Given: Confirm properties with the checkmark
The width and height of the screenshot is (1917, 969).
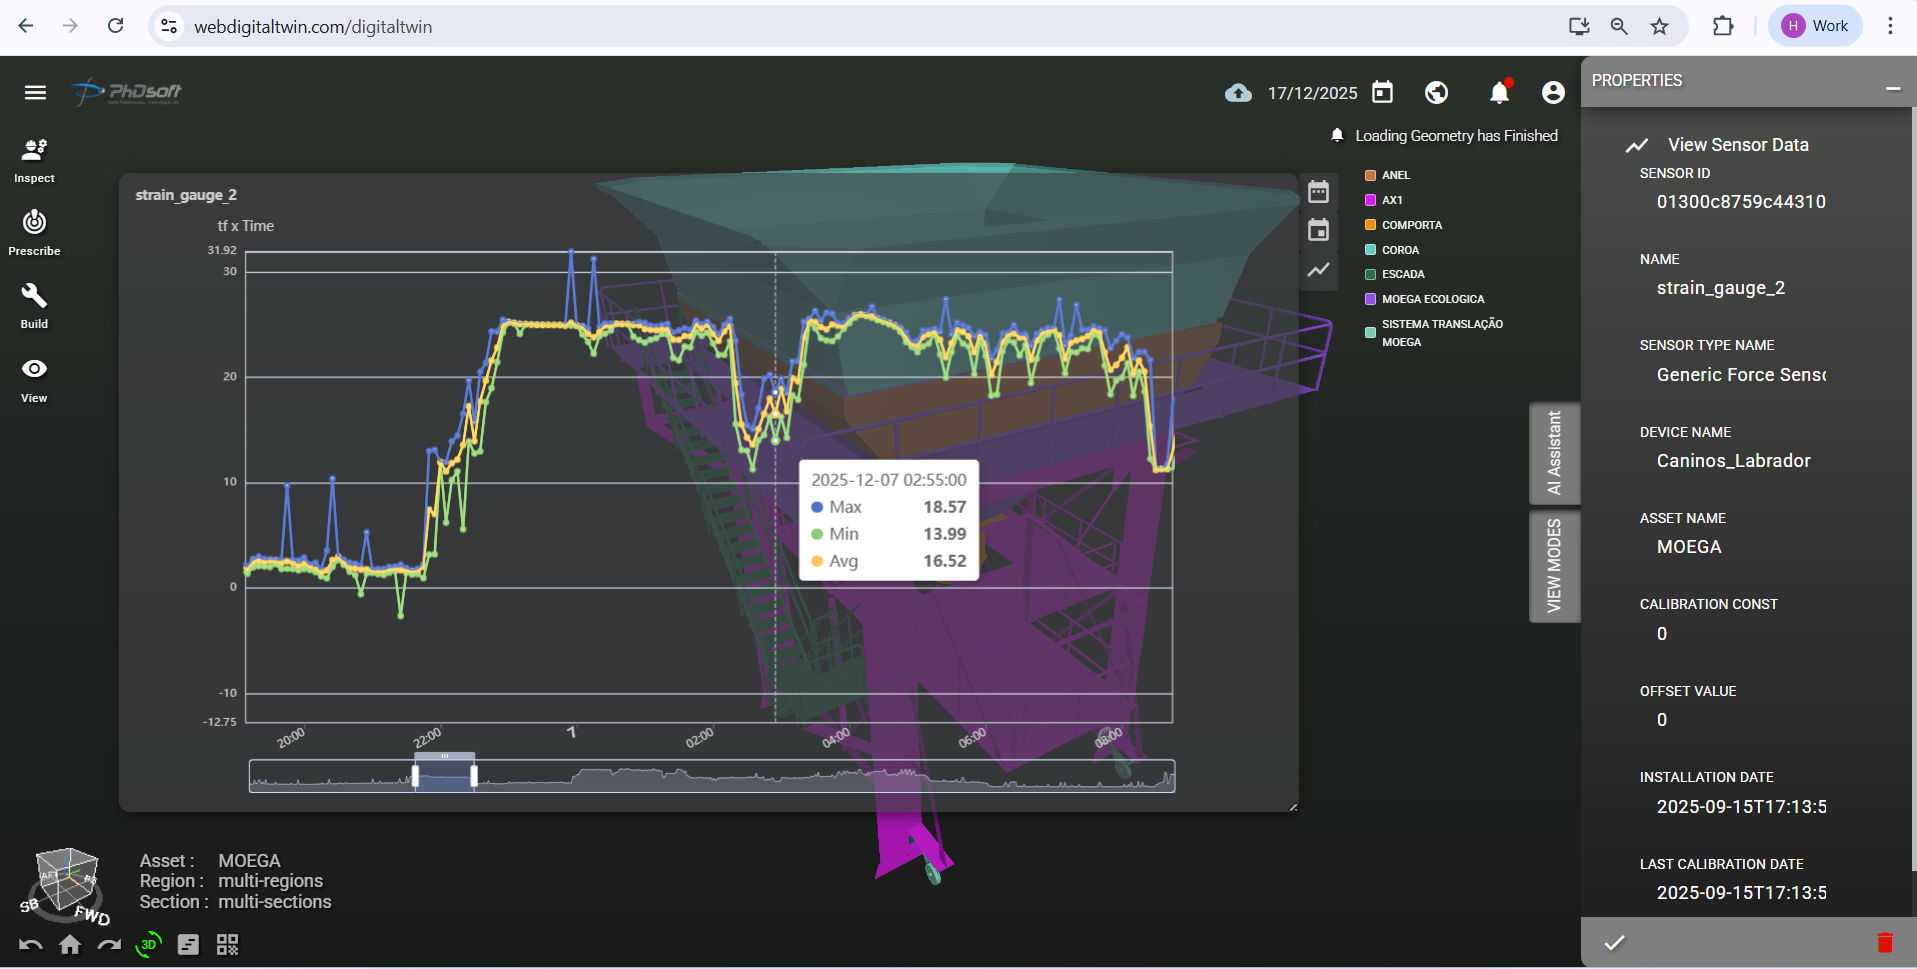Looking at the screenshot, I should [x=1614, y=942].
